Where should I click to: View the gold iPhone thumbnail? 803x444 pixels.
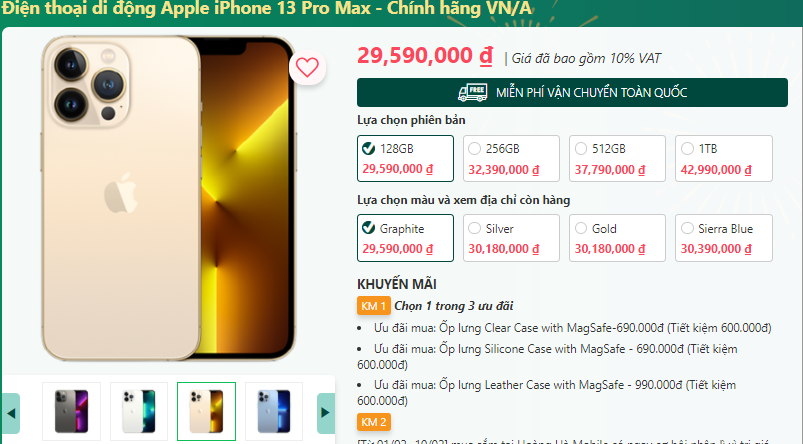206,411
